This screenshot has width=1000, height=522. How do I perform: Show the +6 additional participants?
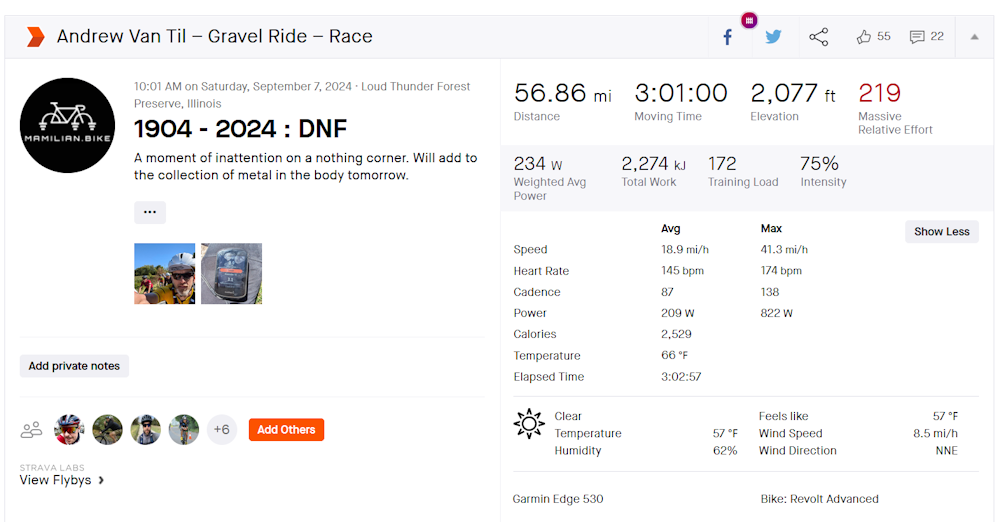(221, 430)
